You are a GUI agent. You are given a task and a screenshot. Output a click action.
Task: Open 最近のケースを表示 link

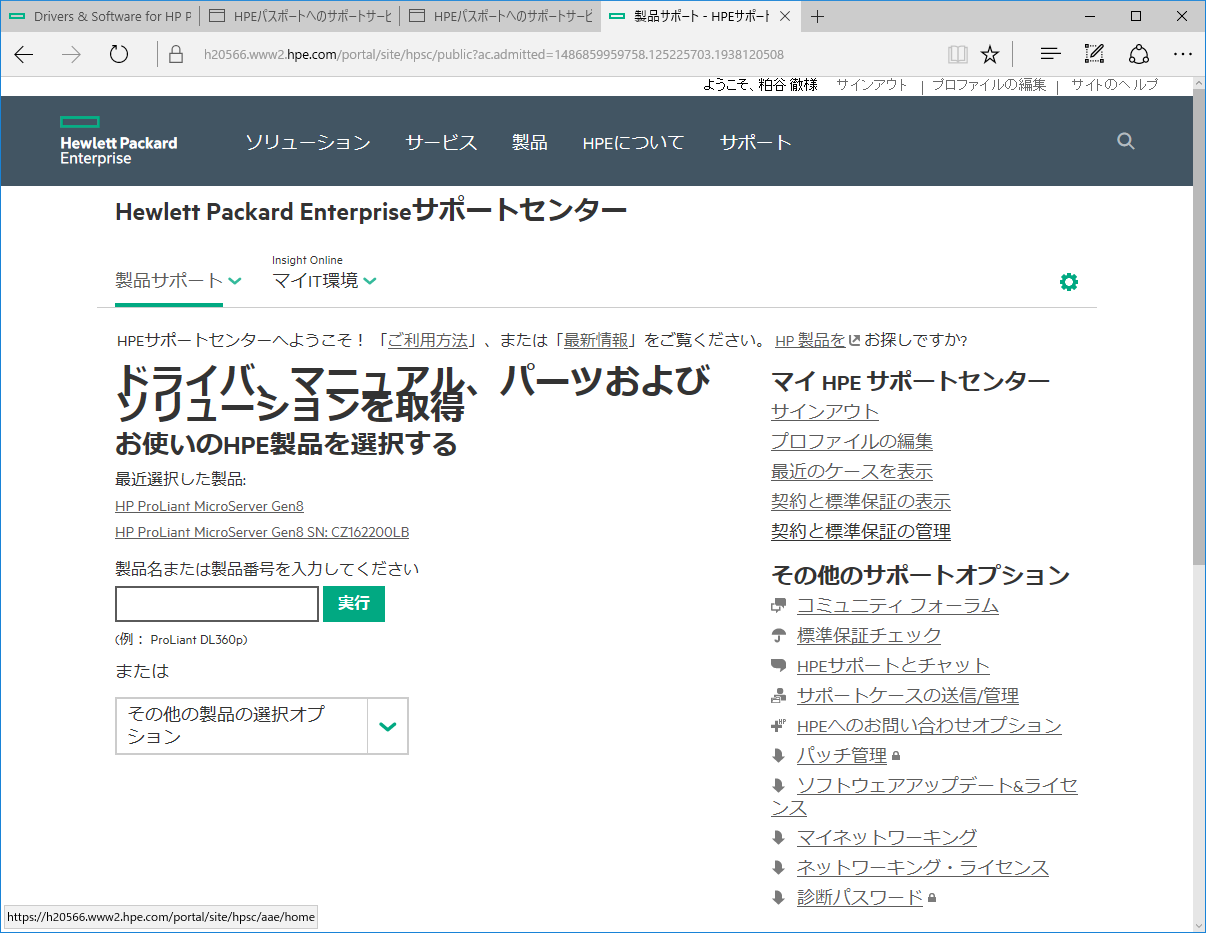pos(852,472)
